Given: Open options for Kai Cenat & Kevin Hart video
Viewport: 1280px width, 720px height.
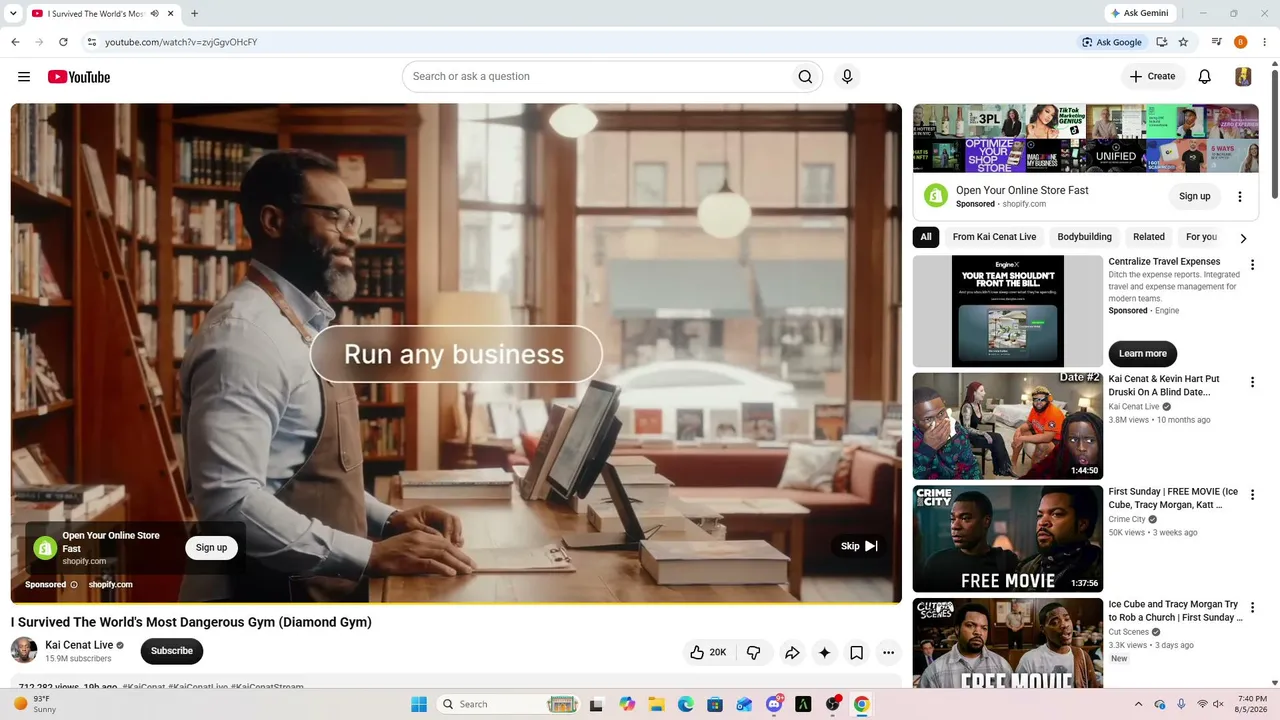Looking at the screenshot, I should click(1252, 382).
